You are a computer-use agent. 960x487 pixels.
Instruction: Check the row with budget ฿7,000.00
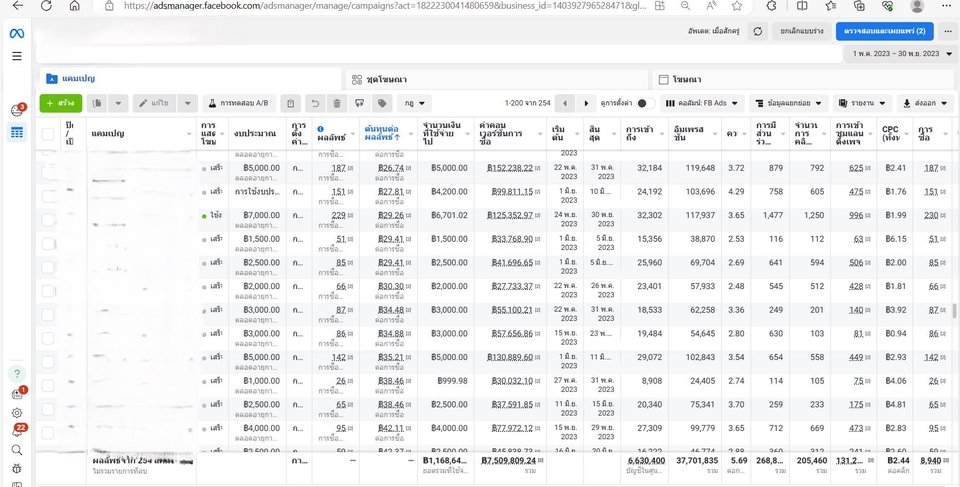(48, 220)
